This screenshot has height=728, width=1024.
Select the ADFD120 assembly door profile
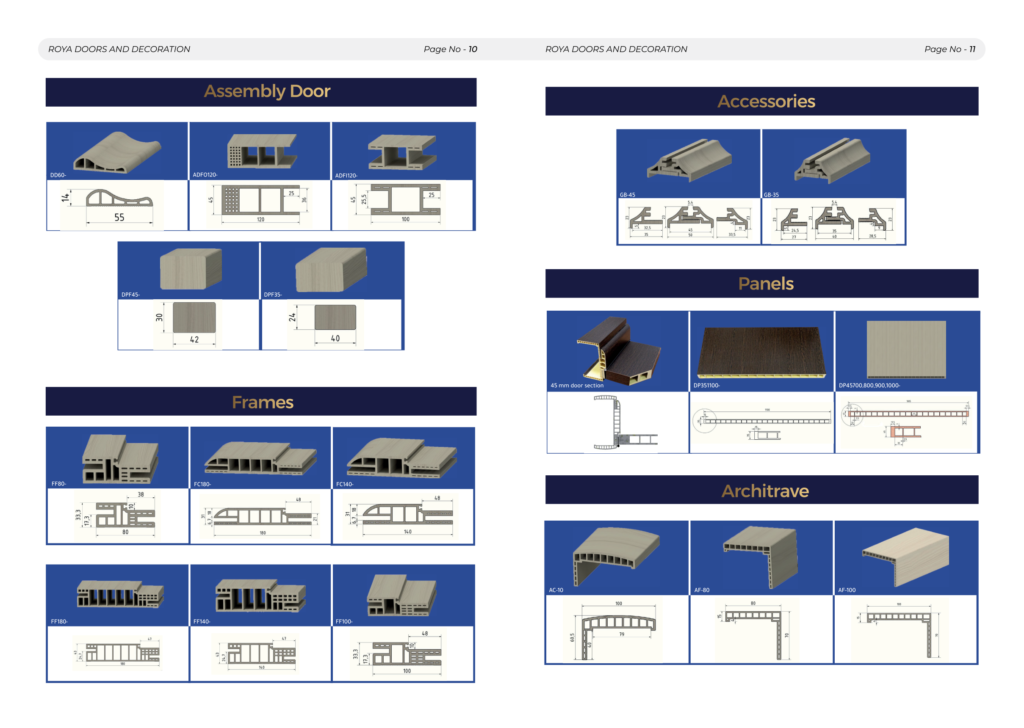click(x=259, y=151)
